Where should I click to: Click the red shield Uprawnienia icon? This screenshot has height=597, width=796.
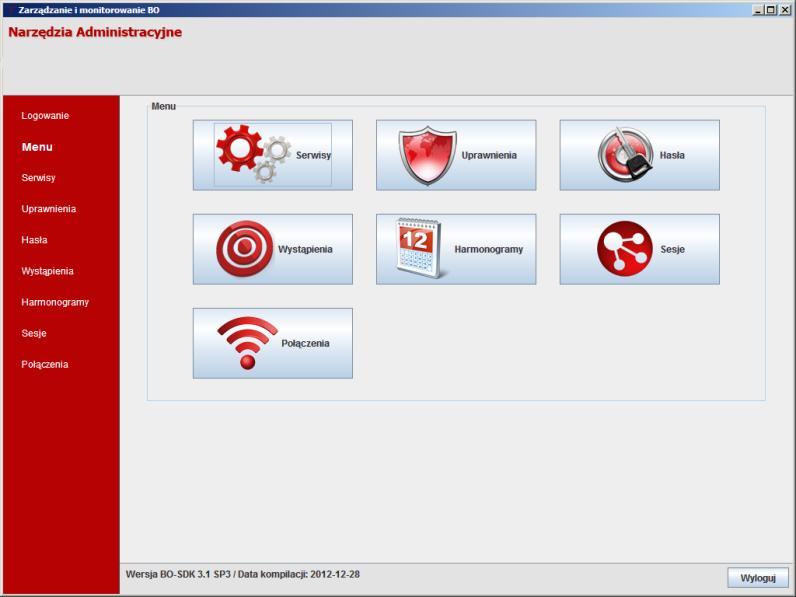427,155
